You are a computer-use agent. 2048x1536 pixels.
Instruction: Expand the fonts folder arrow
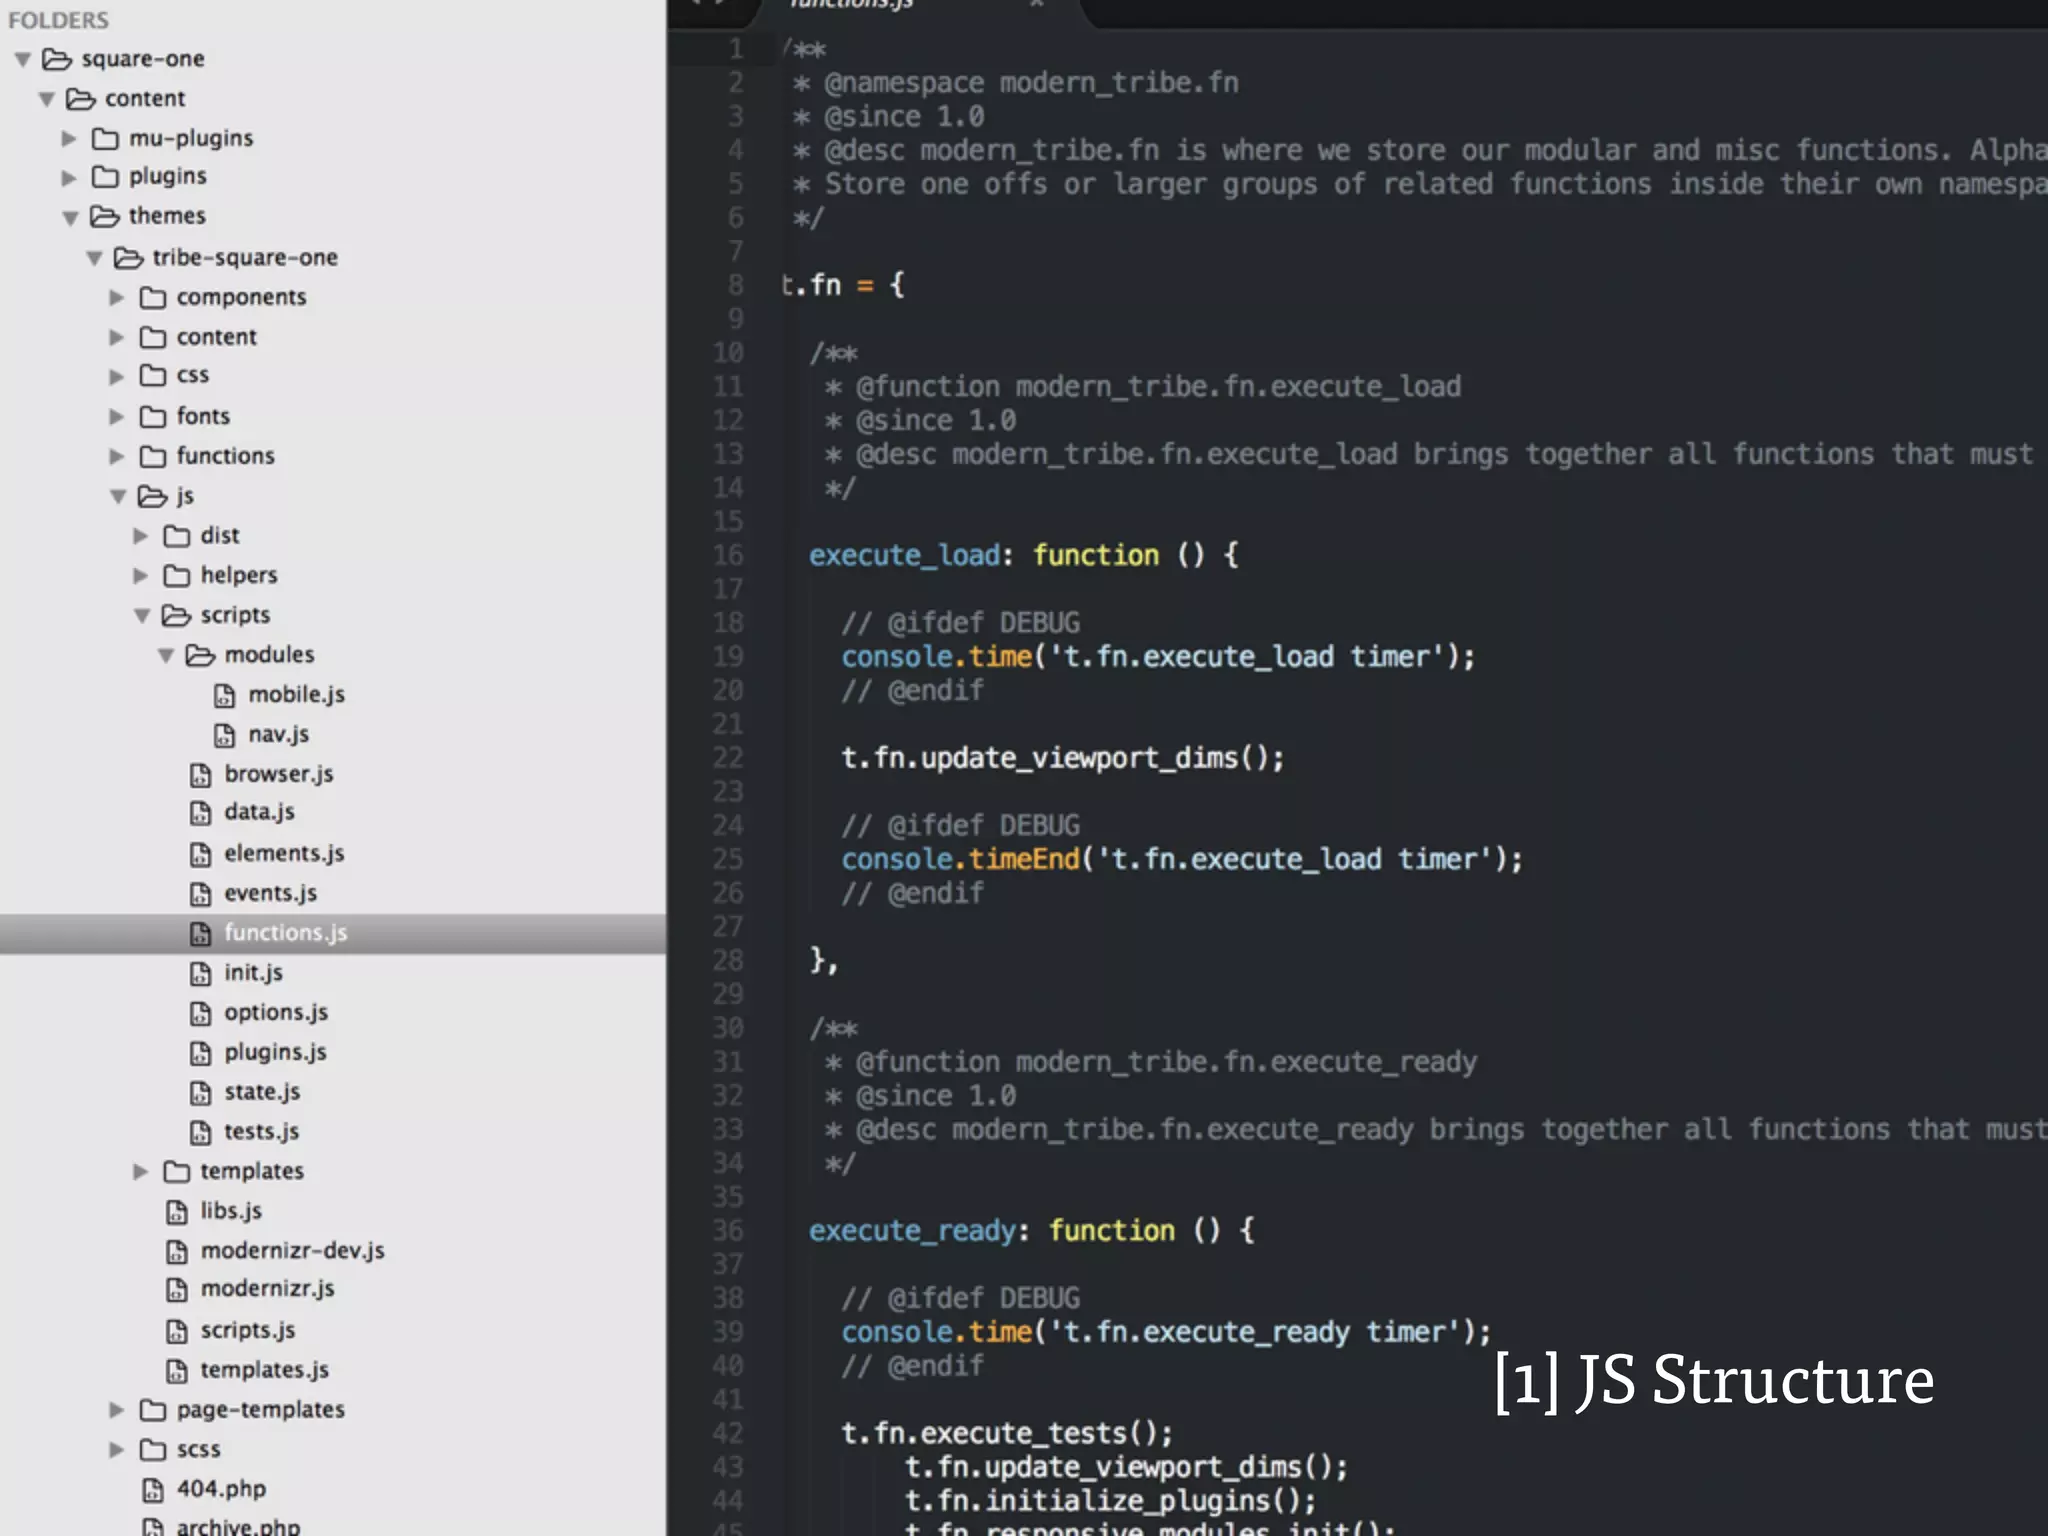[x=117, y=416]
